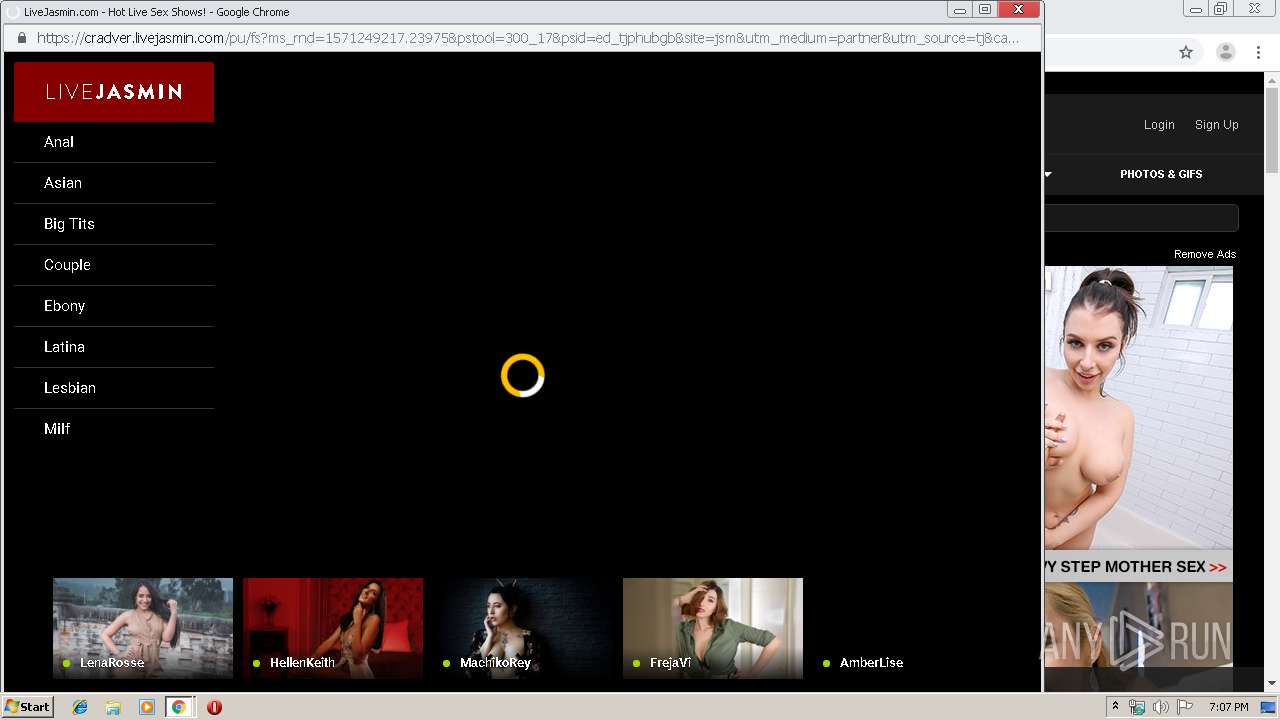
Task: Open MachikoRey thumbnail
Action: tap(523, 628)
